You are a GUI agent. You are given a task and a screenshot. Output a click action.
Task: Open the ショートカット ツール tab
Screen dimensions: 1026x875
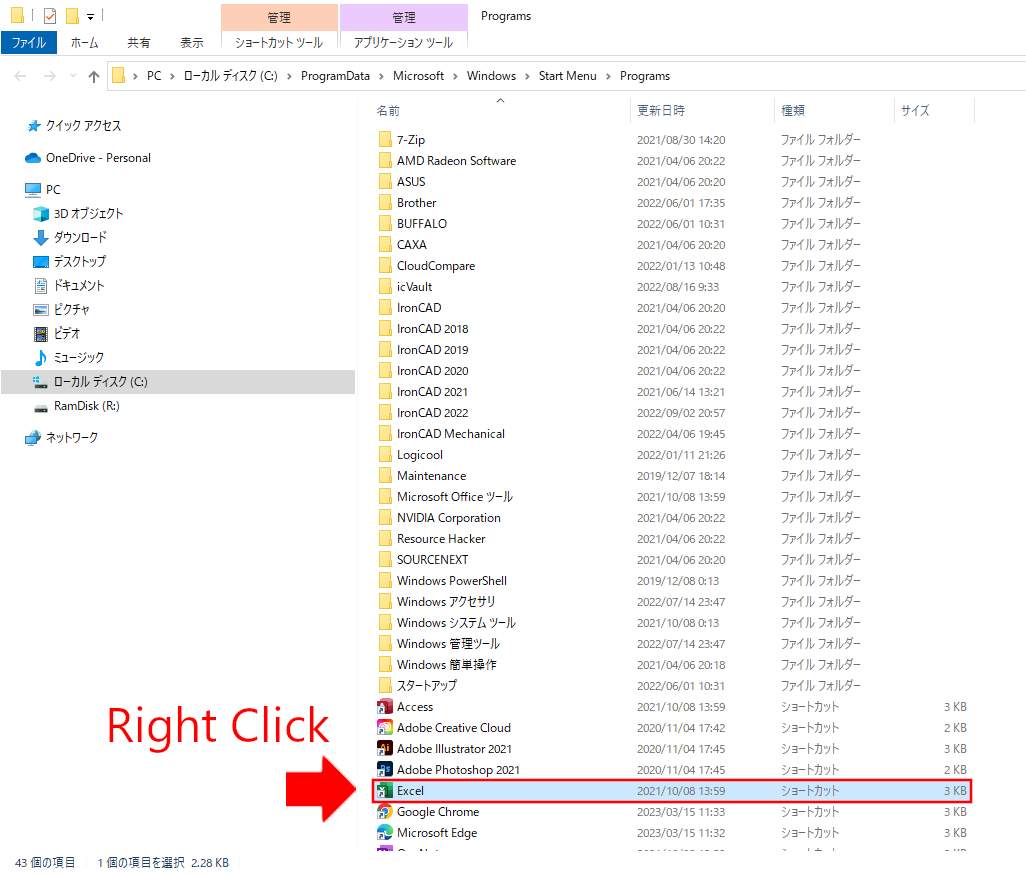tap(279, 43)
